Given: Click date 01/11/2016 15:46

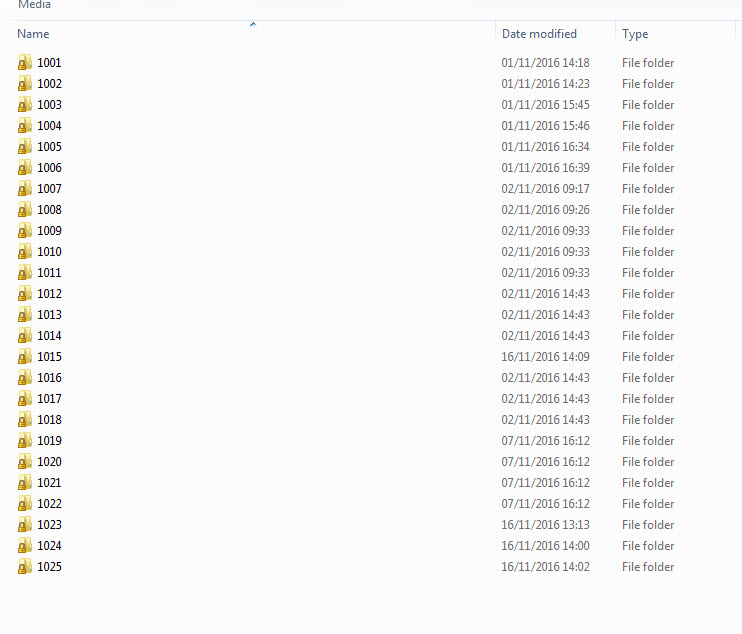Looking at the screenshot, I should (545, 126).
